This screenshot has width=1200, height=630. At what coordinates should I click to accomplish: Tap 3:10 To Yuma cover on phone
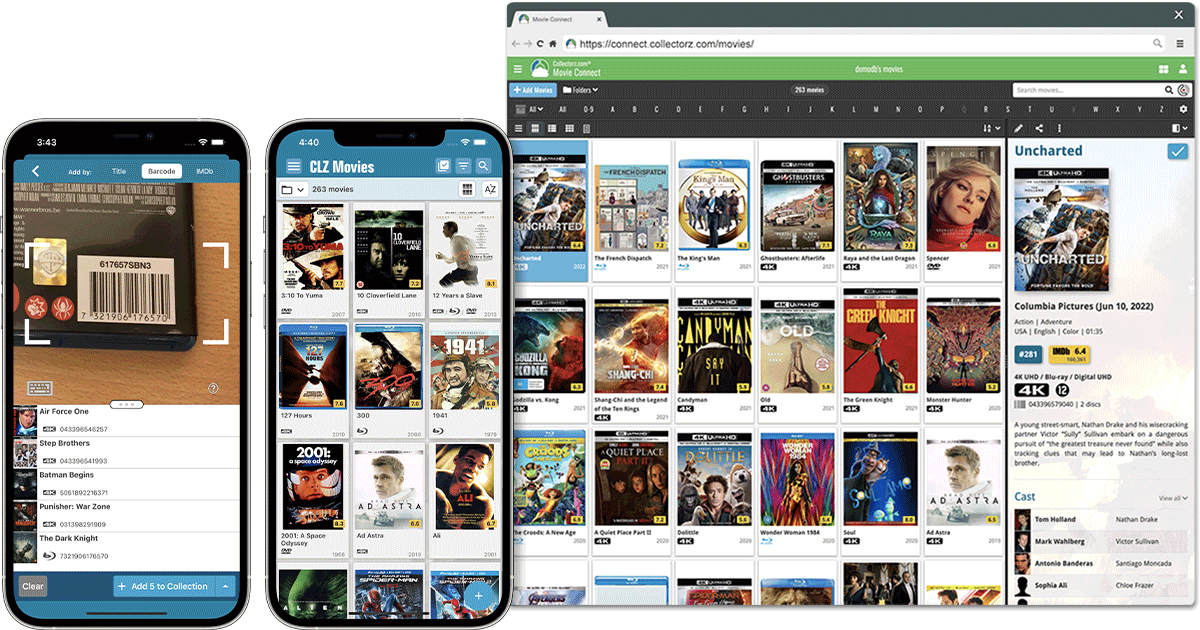(312, 248)
